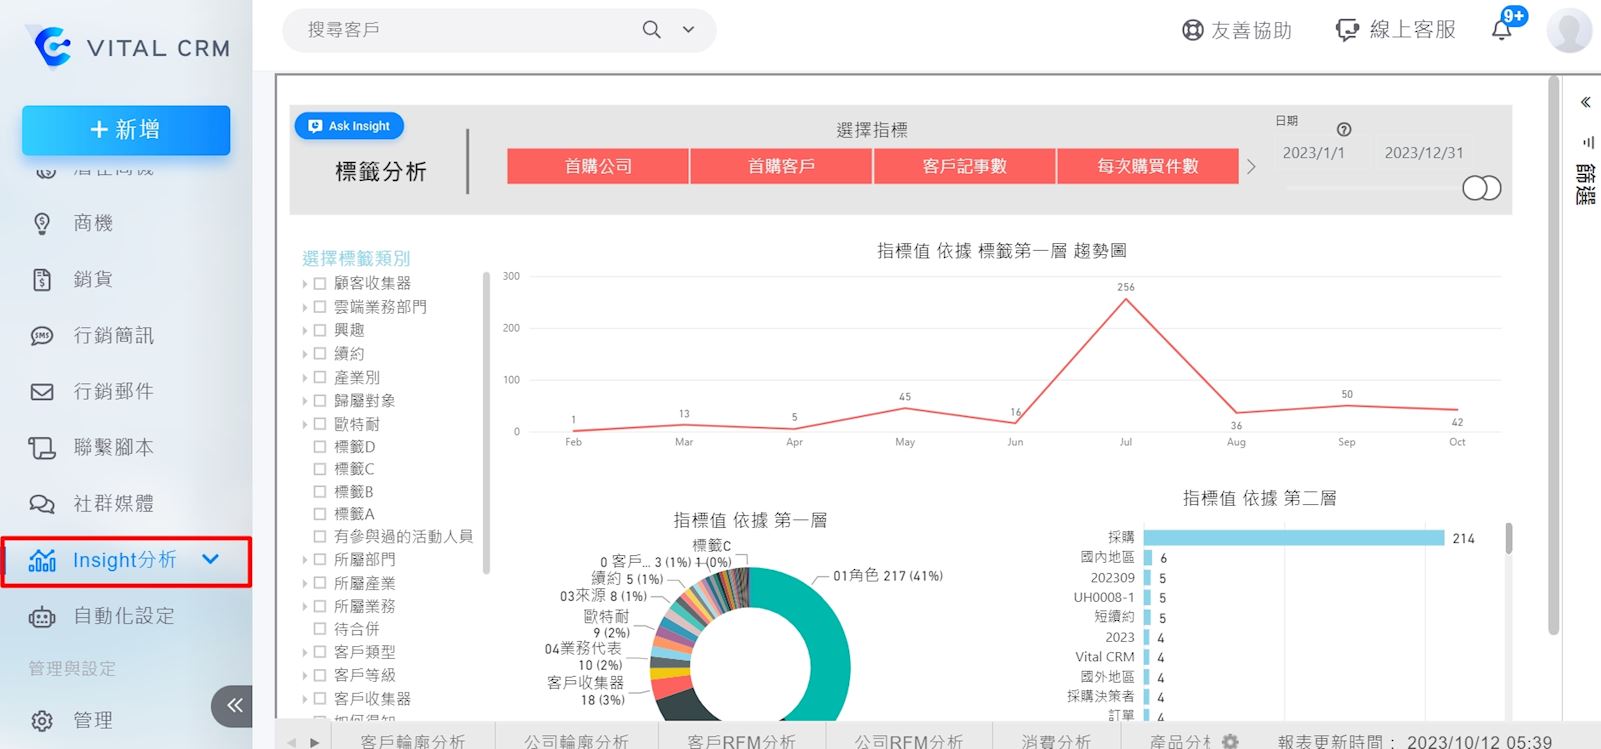Click the date help question mark icon
Viewport: 1601px width, 749px height.
(1344, 129)
